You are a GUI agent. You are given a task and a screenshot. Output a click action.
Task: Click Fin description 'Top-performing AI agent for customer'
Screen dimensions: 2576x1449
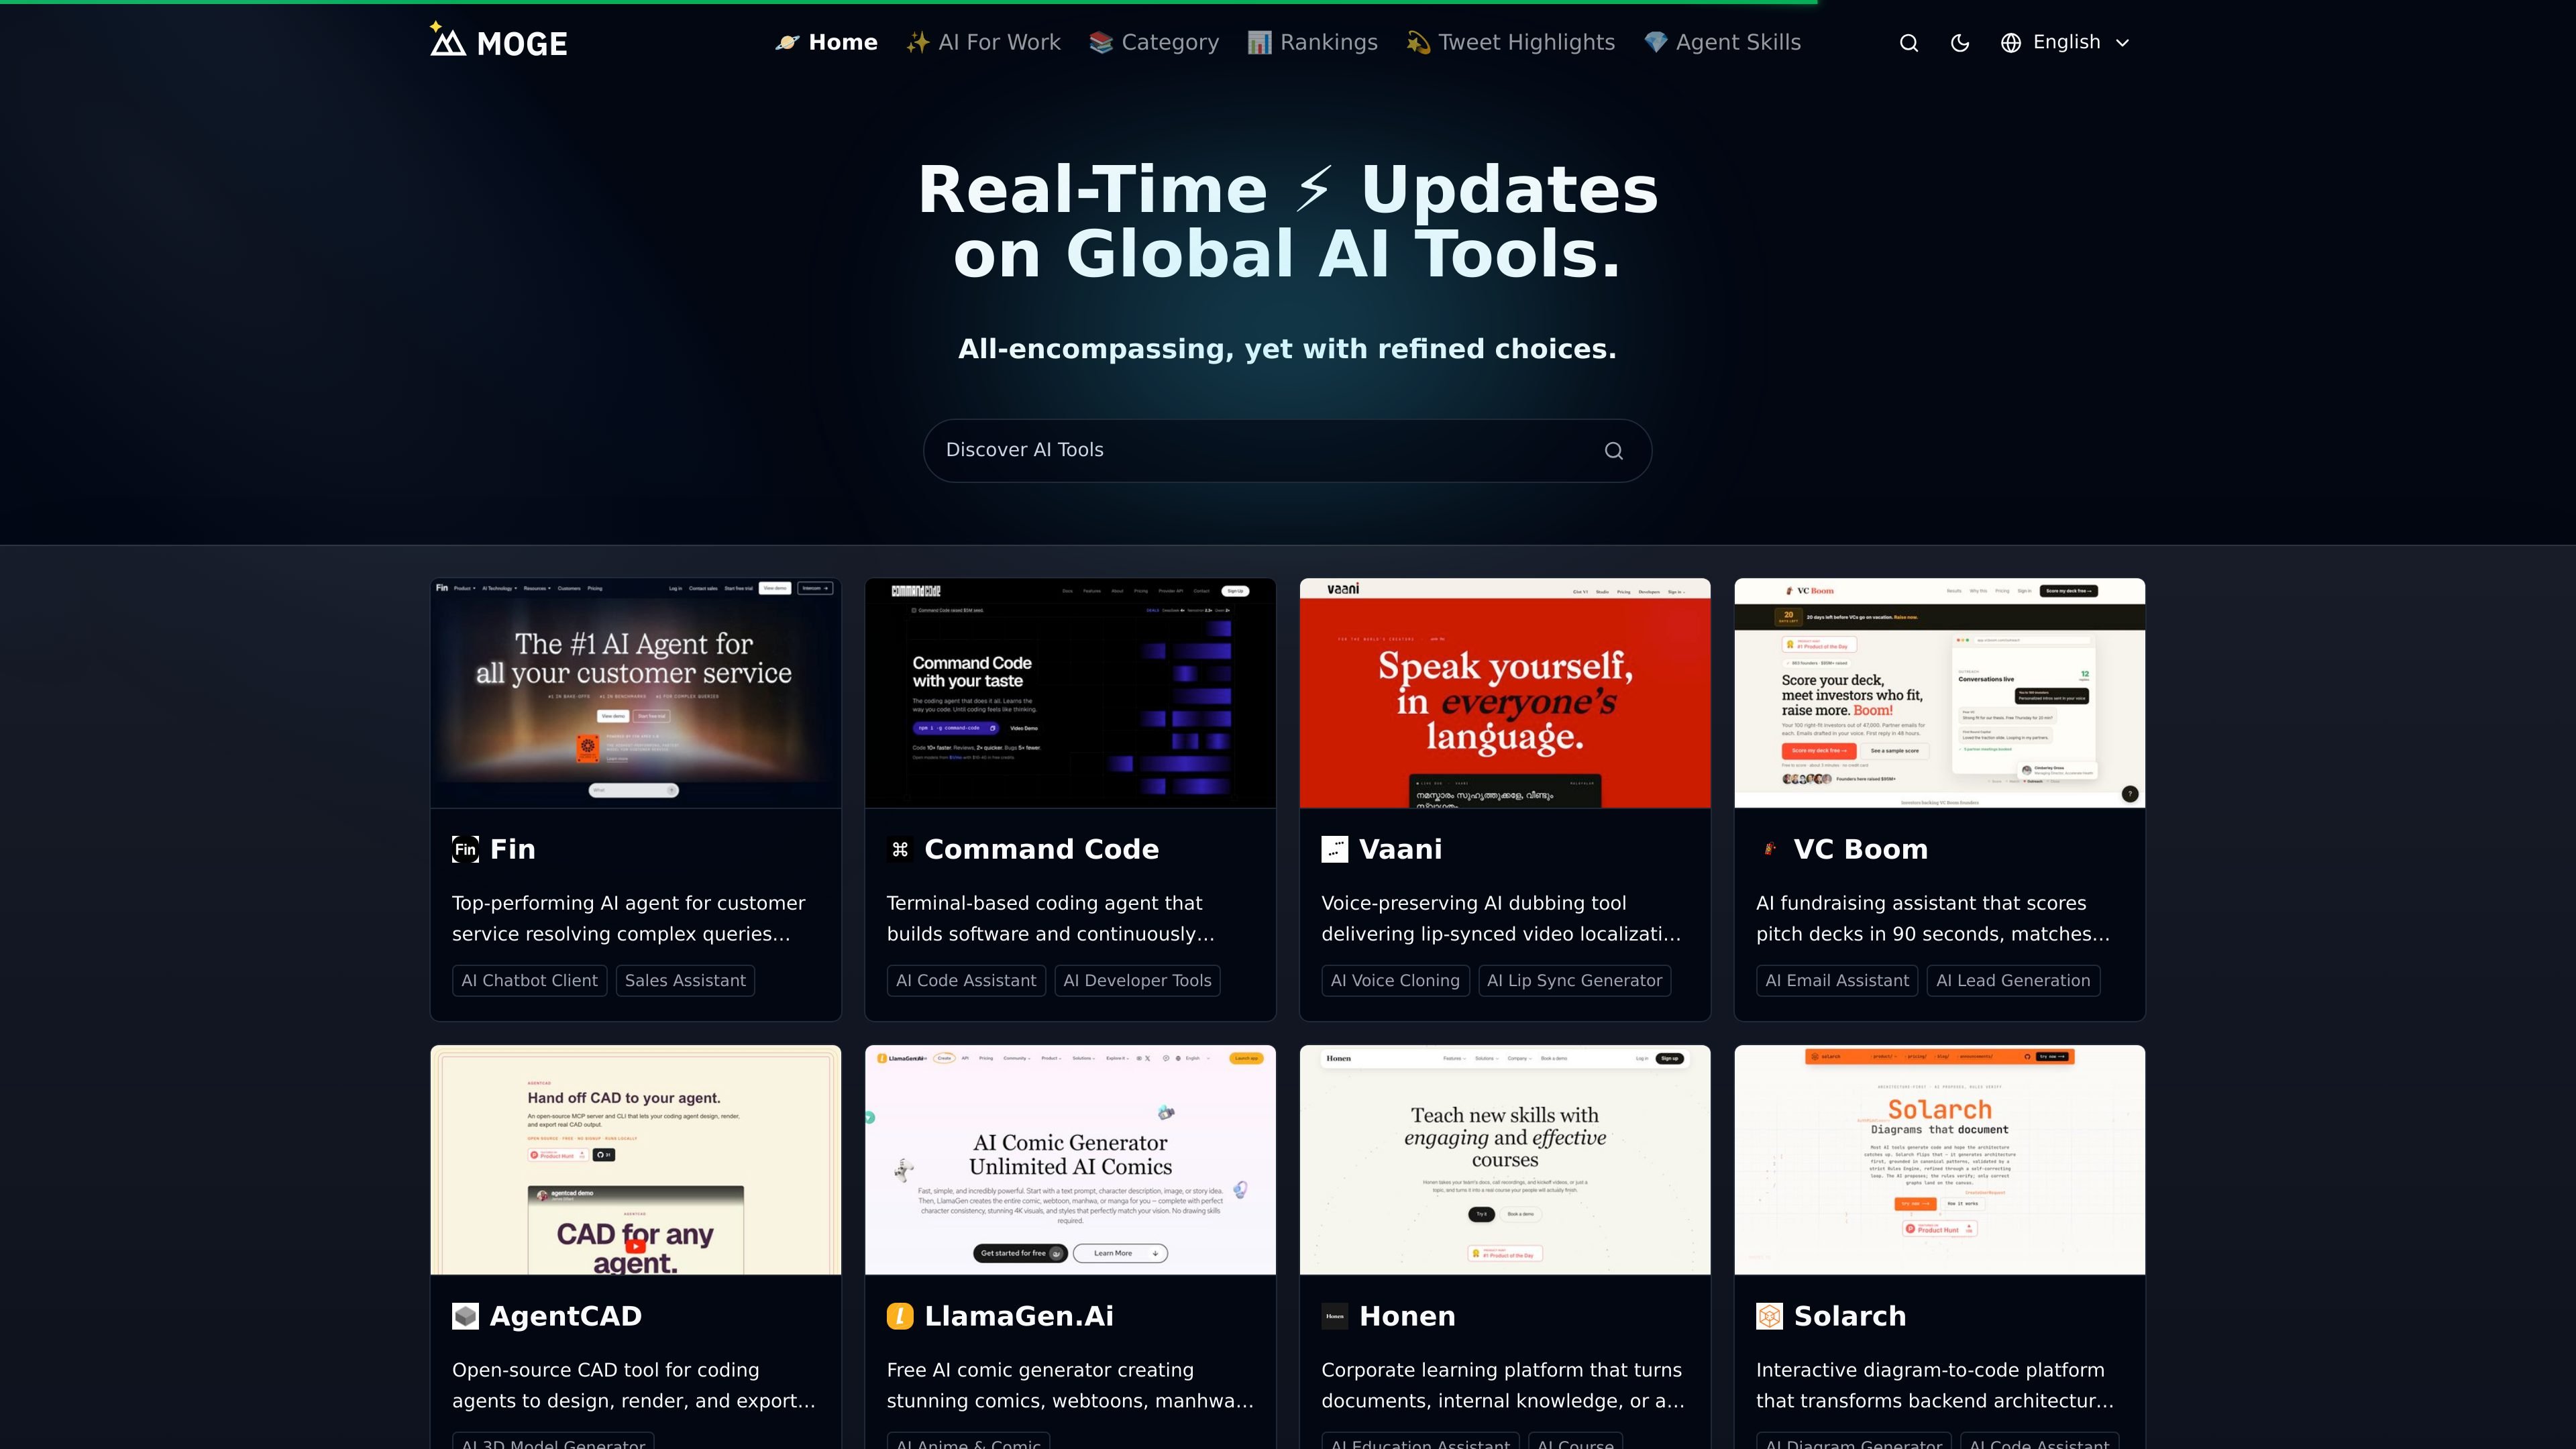click(x=628, y=904)
